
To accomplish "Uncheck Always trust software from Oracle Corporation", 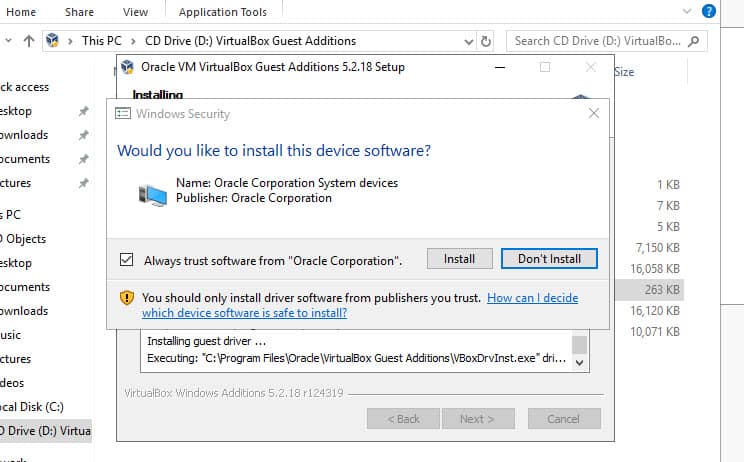I will point(127,259).
